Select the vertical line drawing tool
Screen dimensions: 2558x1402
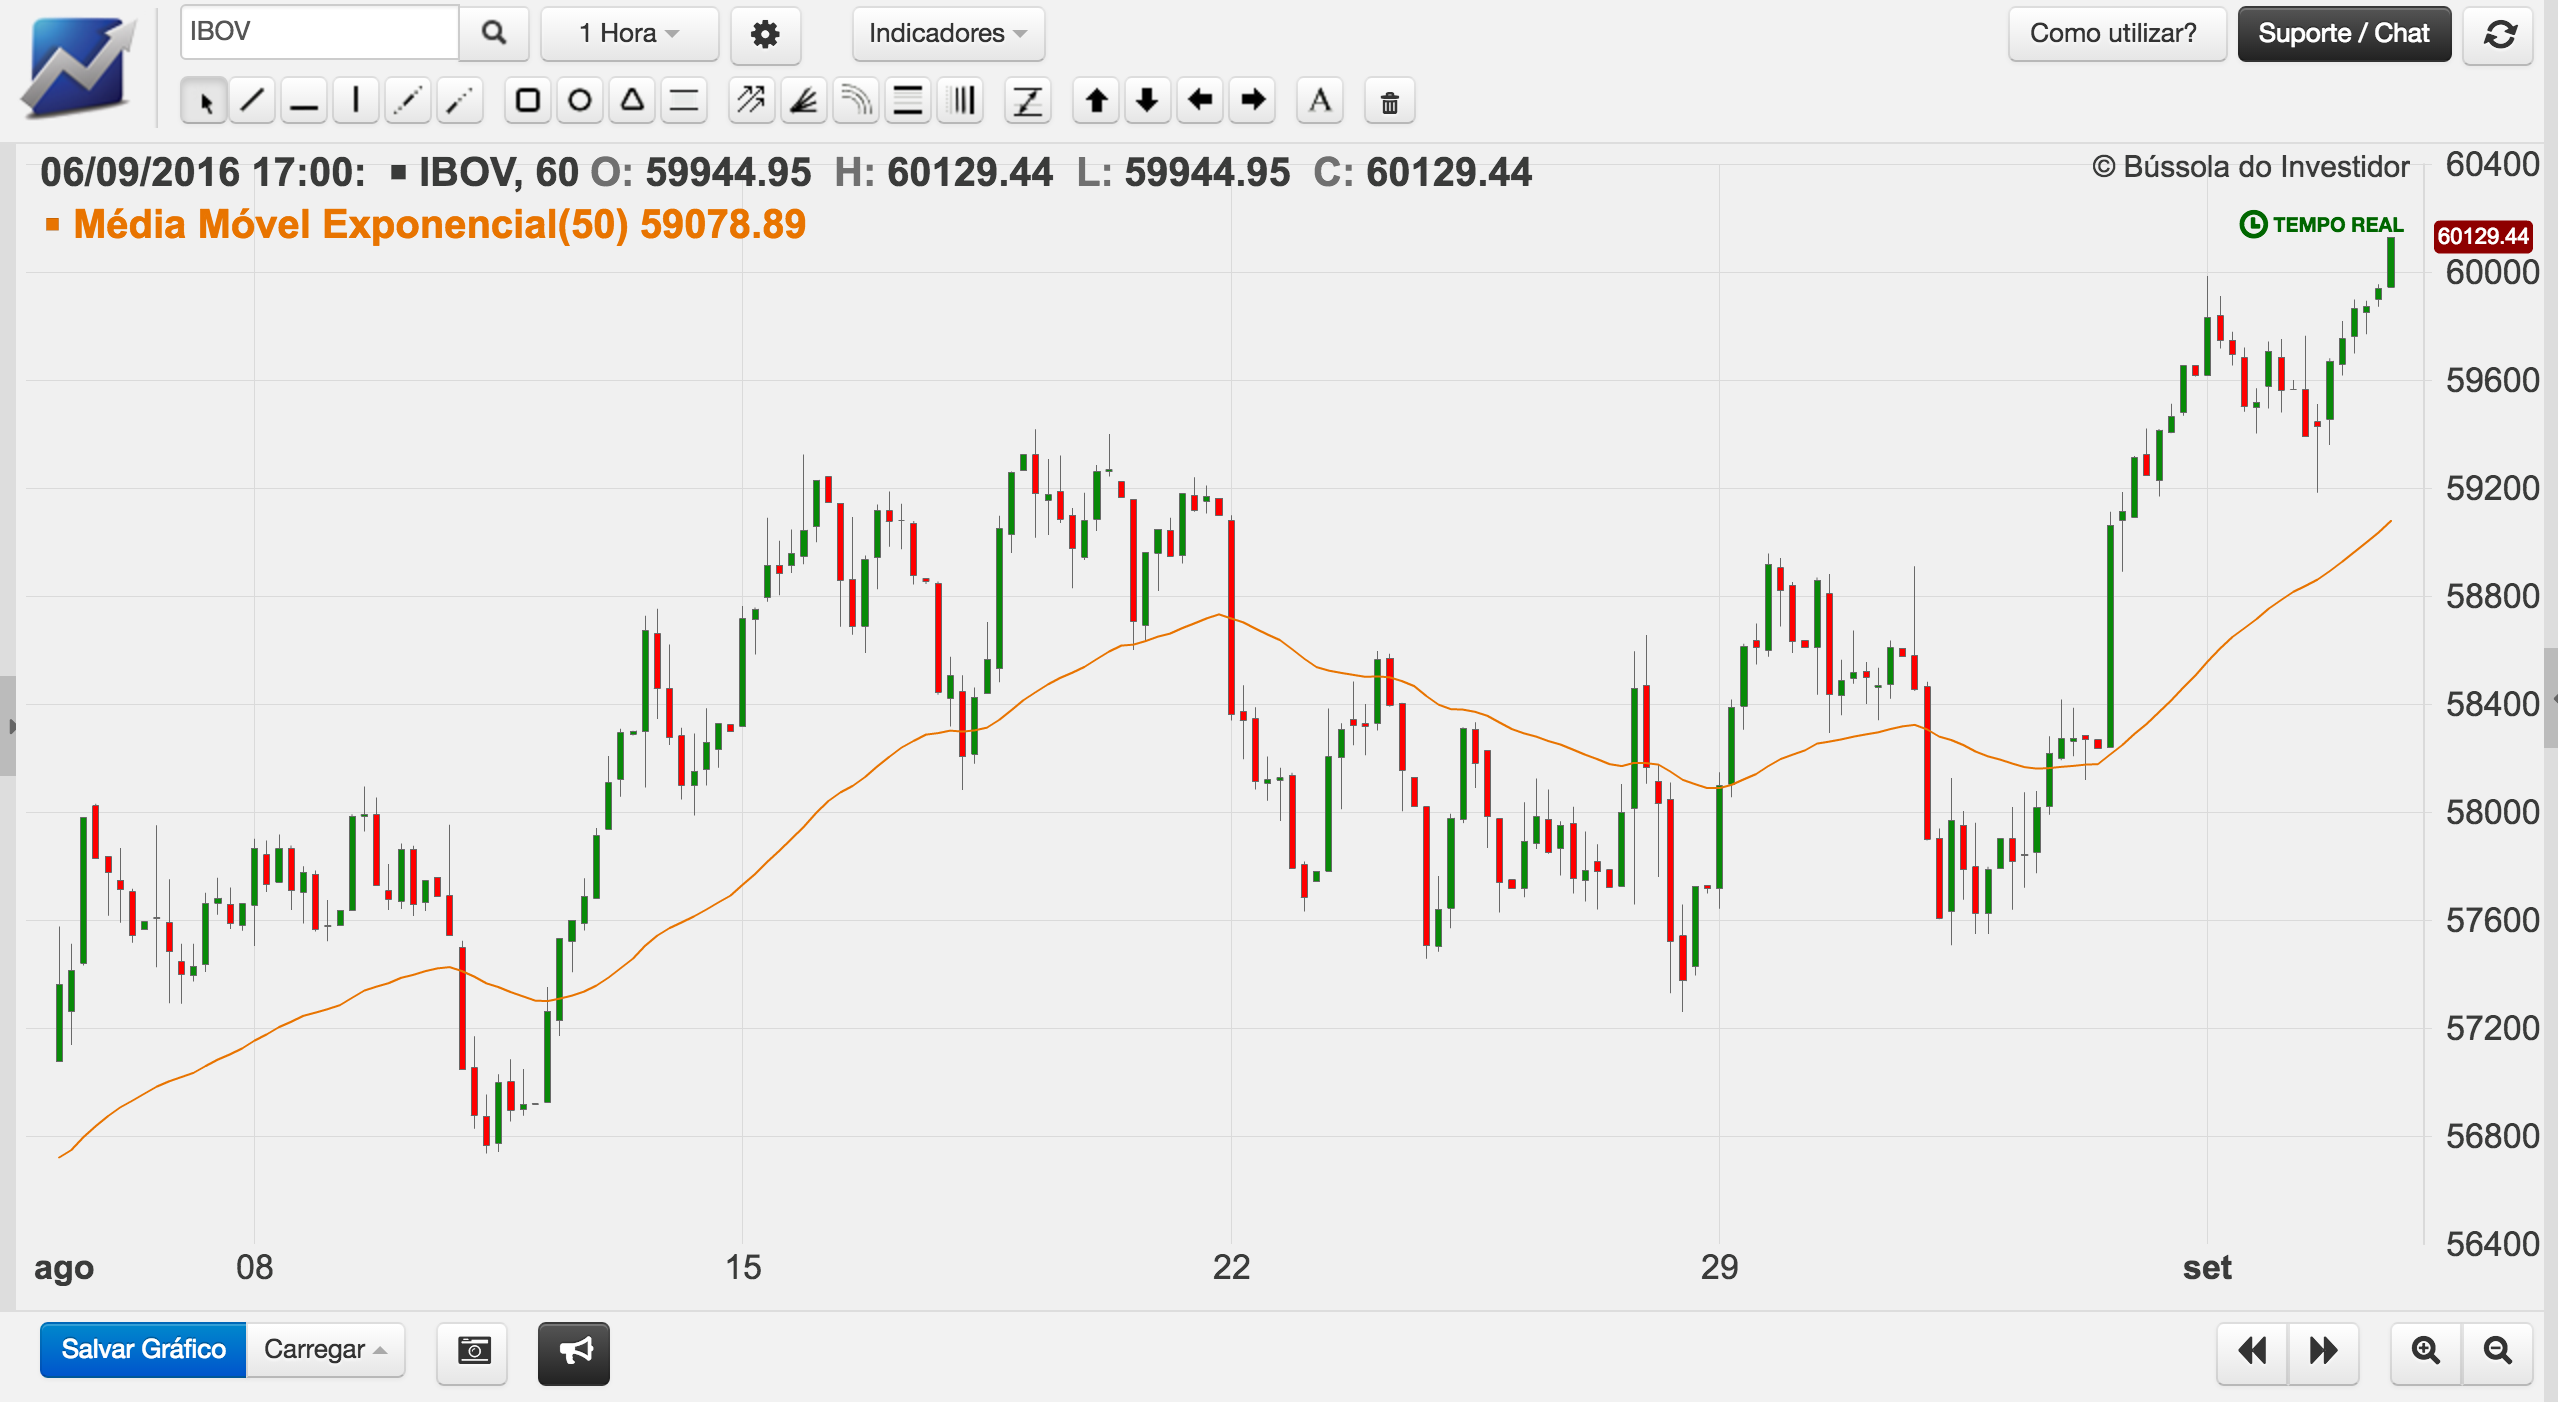pyautogui.click(x=356, y=101)
